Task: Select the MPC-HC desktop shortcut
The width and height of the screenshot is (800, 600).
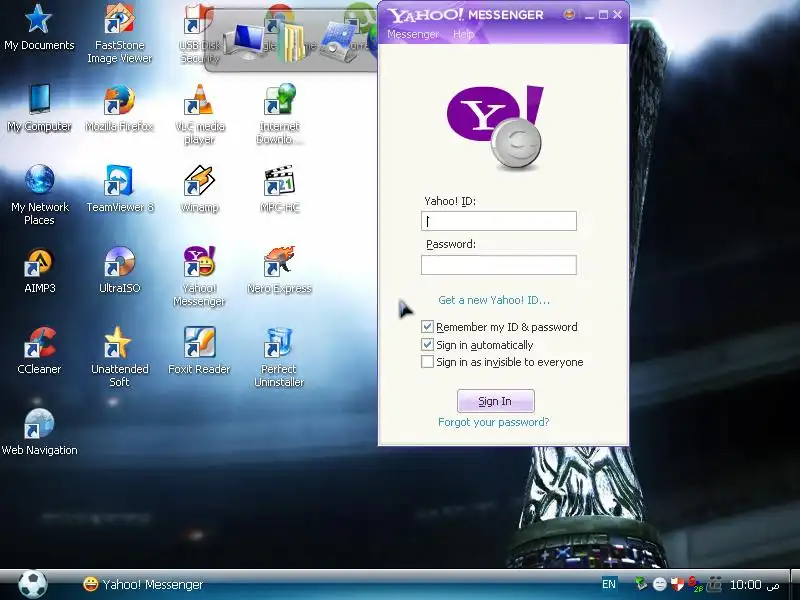Action: coord(279,189)
